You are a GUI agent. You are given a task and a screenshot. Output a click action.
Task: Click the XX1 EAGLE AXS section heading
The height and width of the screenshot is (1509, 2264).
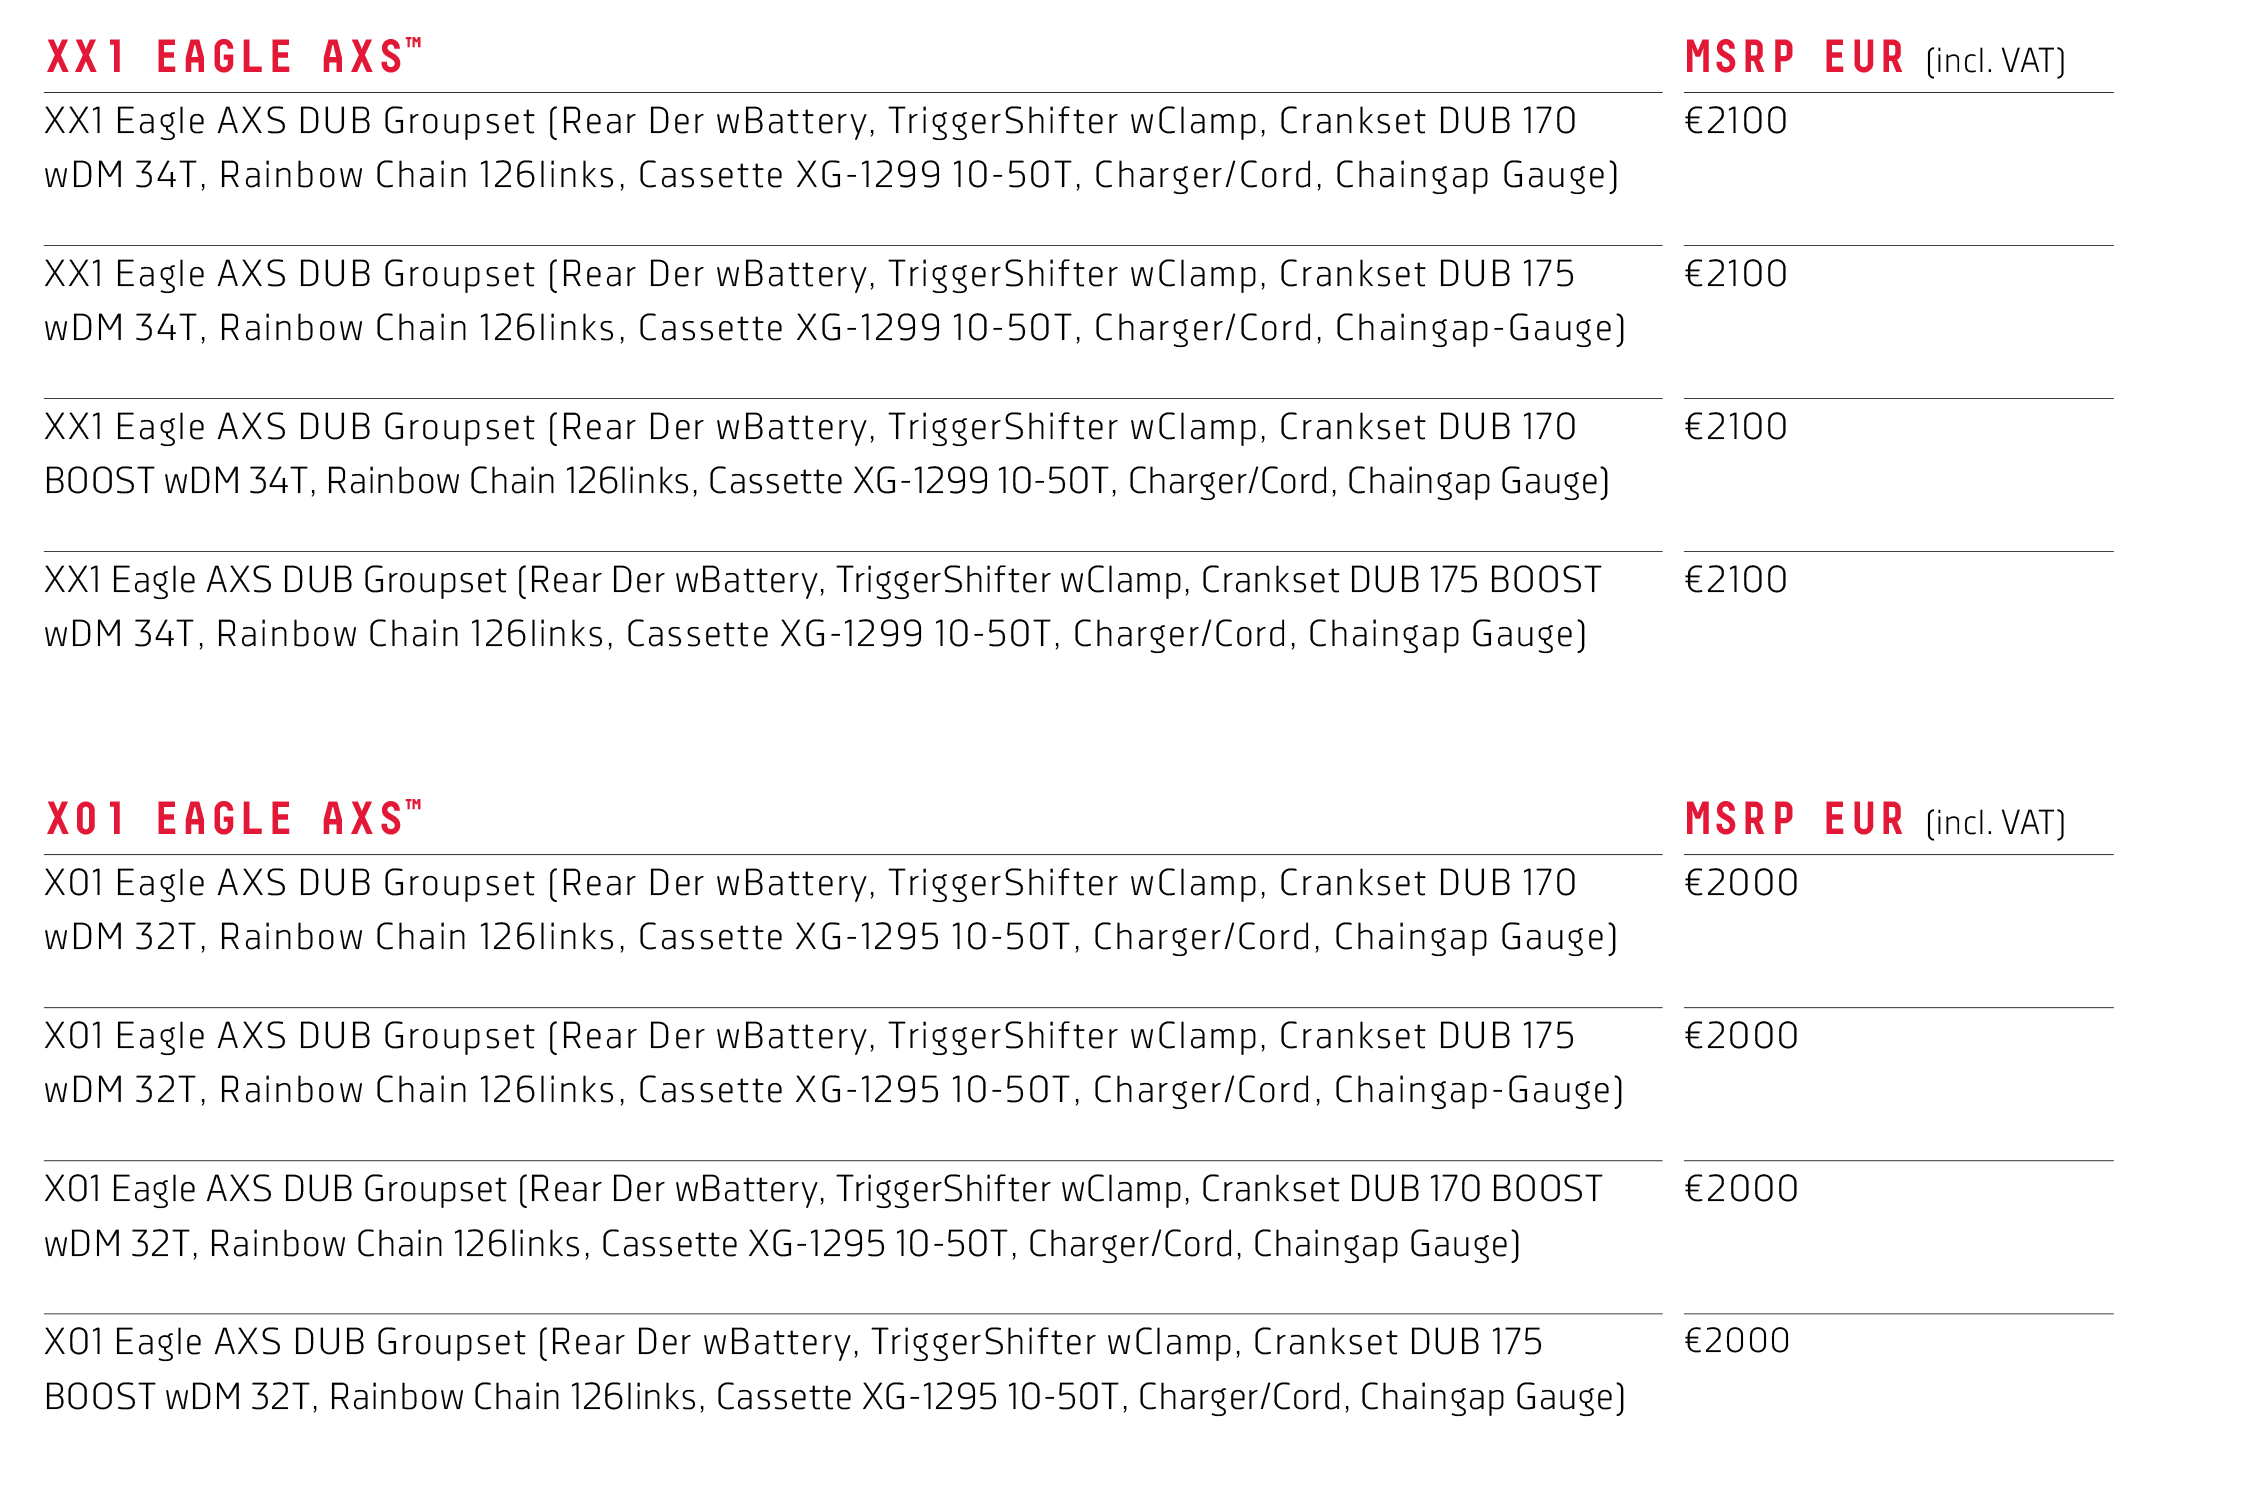pyautogui.click(x=234, y=57)
